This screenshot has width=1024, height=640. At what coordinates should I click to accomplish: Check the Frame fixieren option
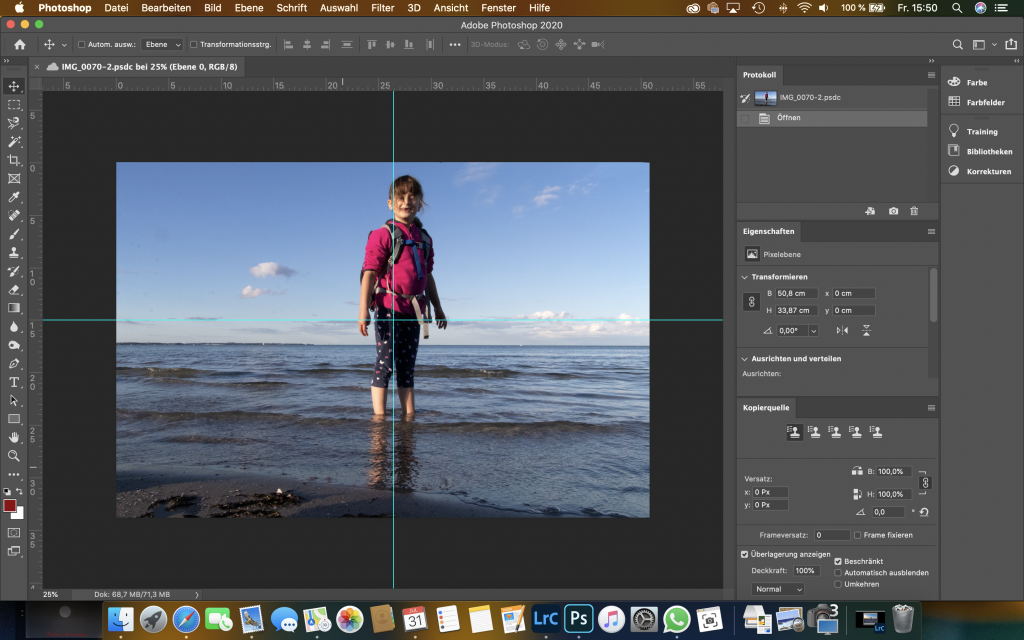pos(858,535)
